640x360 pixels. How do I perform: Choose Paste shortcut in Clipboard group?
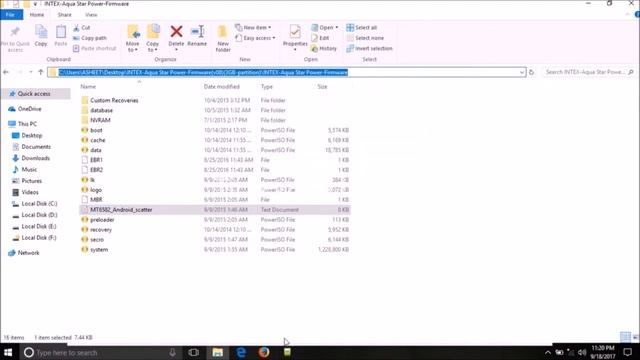[x=94, y=48]
